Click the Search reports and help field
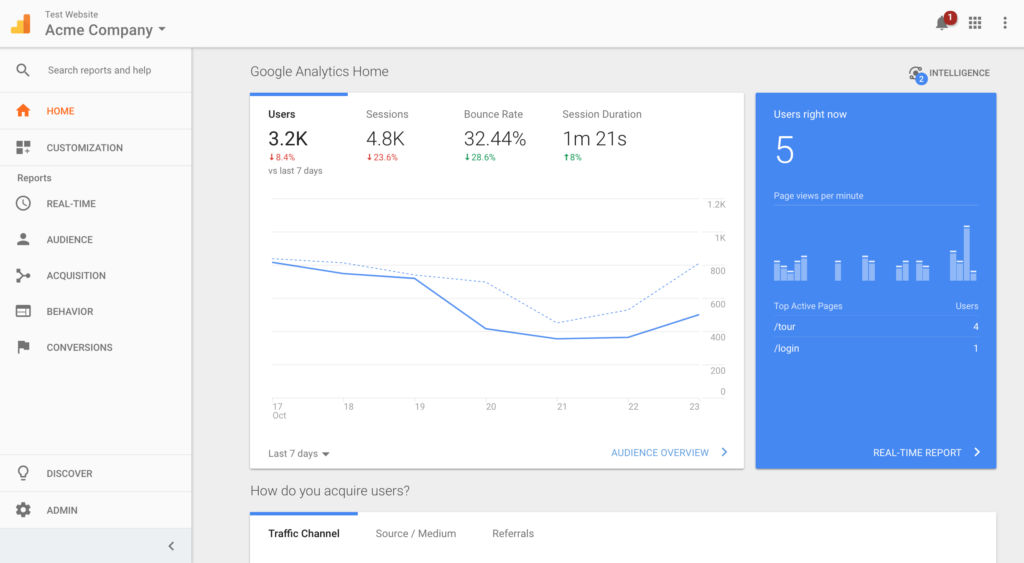1024x563 pixels. pyautogui.click(x=100, y=70)
